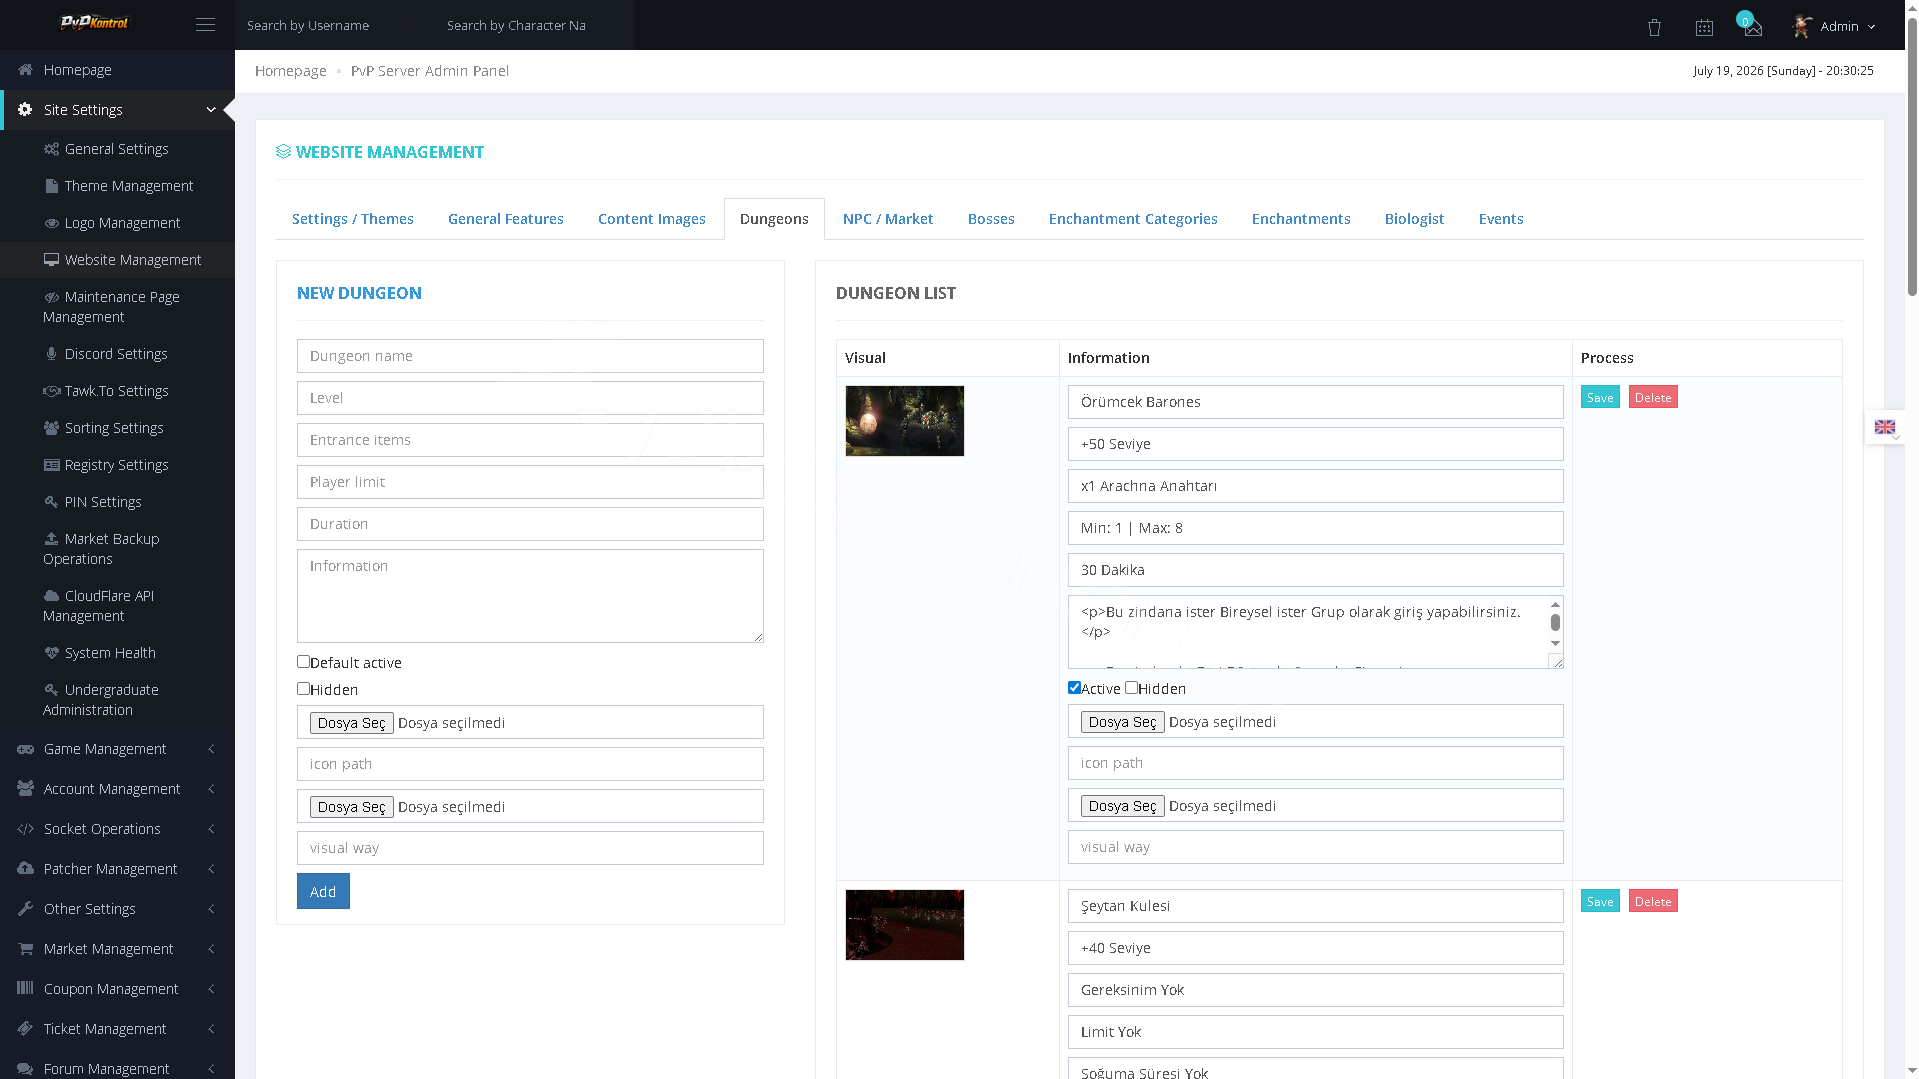Open the messages envelope icon
The width and height of the screenshot is (1919, 1079).
click(1753, 28)
